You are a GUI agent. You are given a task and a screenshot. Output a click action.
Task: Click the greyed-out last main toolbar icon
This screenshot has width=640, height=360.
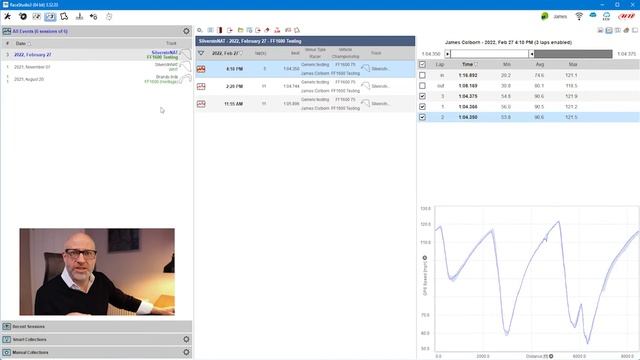109,16
